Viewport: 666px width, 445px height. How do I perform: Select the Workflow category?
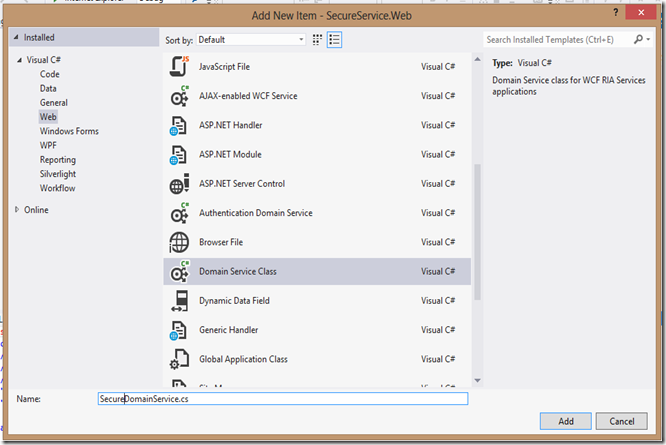[x=57, y=188]
